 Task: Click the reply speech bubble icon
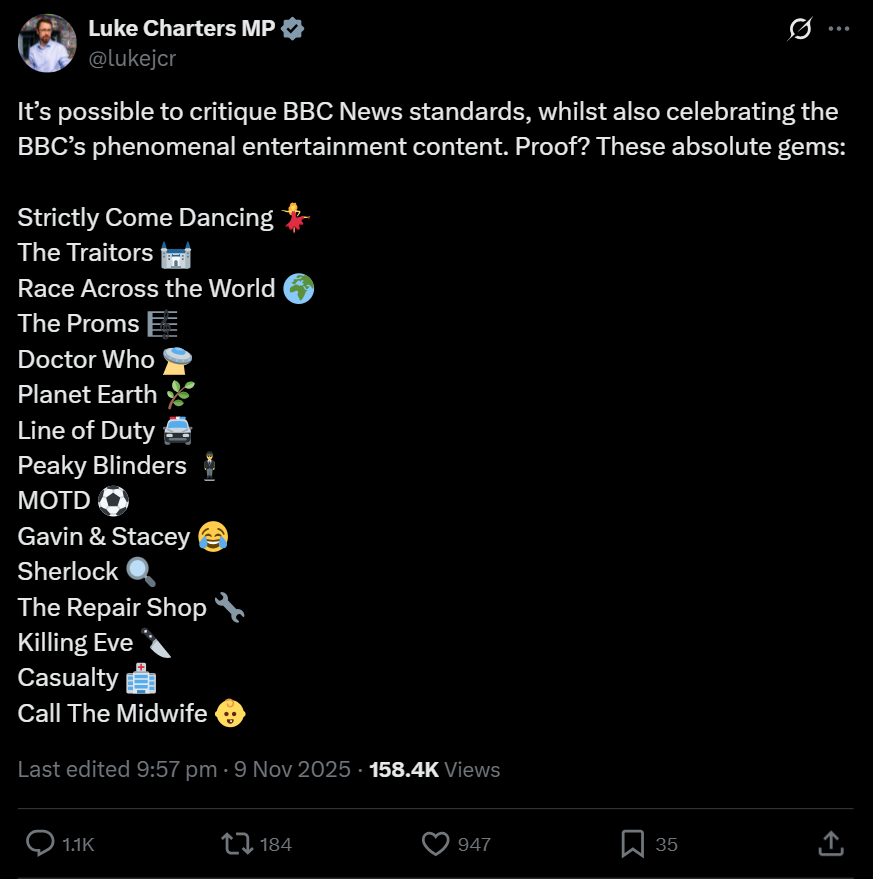39,844
